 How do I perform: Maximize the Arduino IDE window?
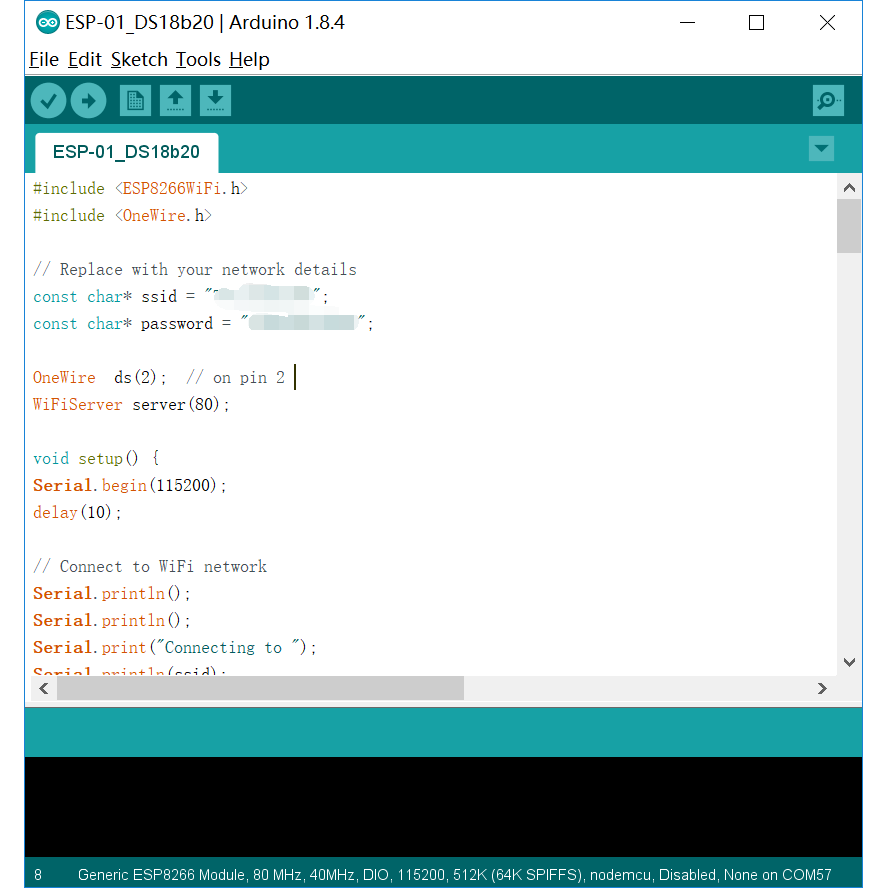point(756,22)
